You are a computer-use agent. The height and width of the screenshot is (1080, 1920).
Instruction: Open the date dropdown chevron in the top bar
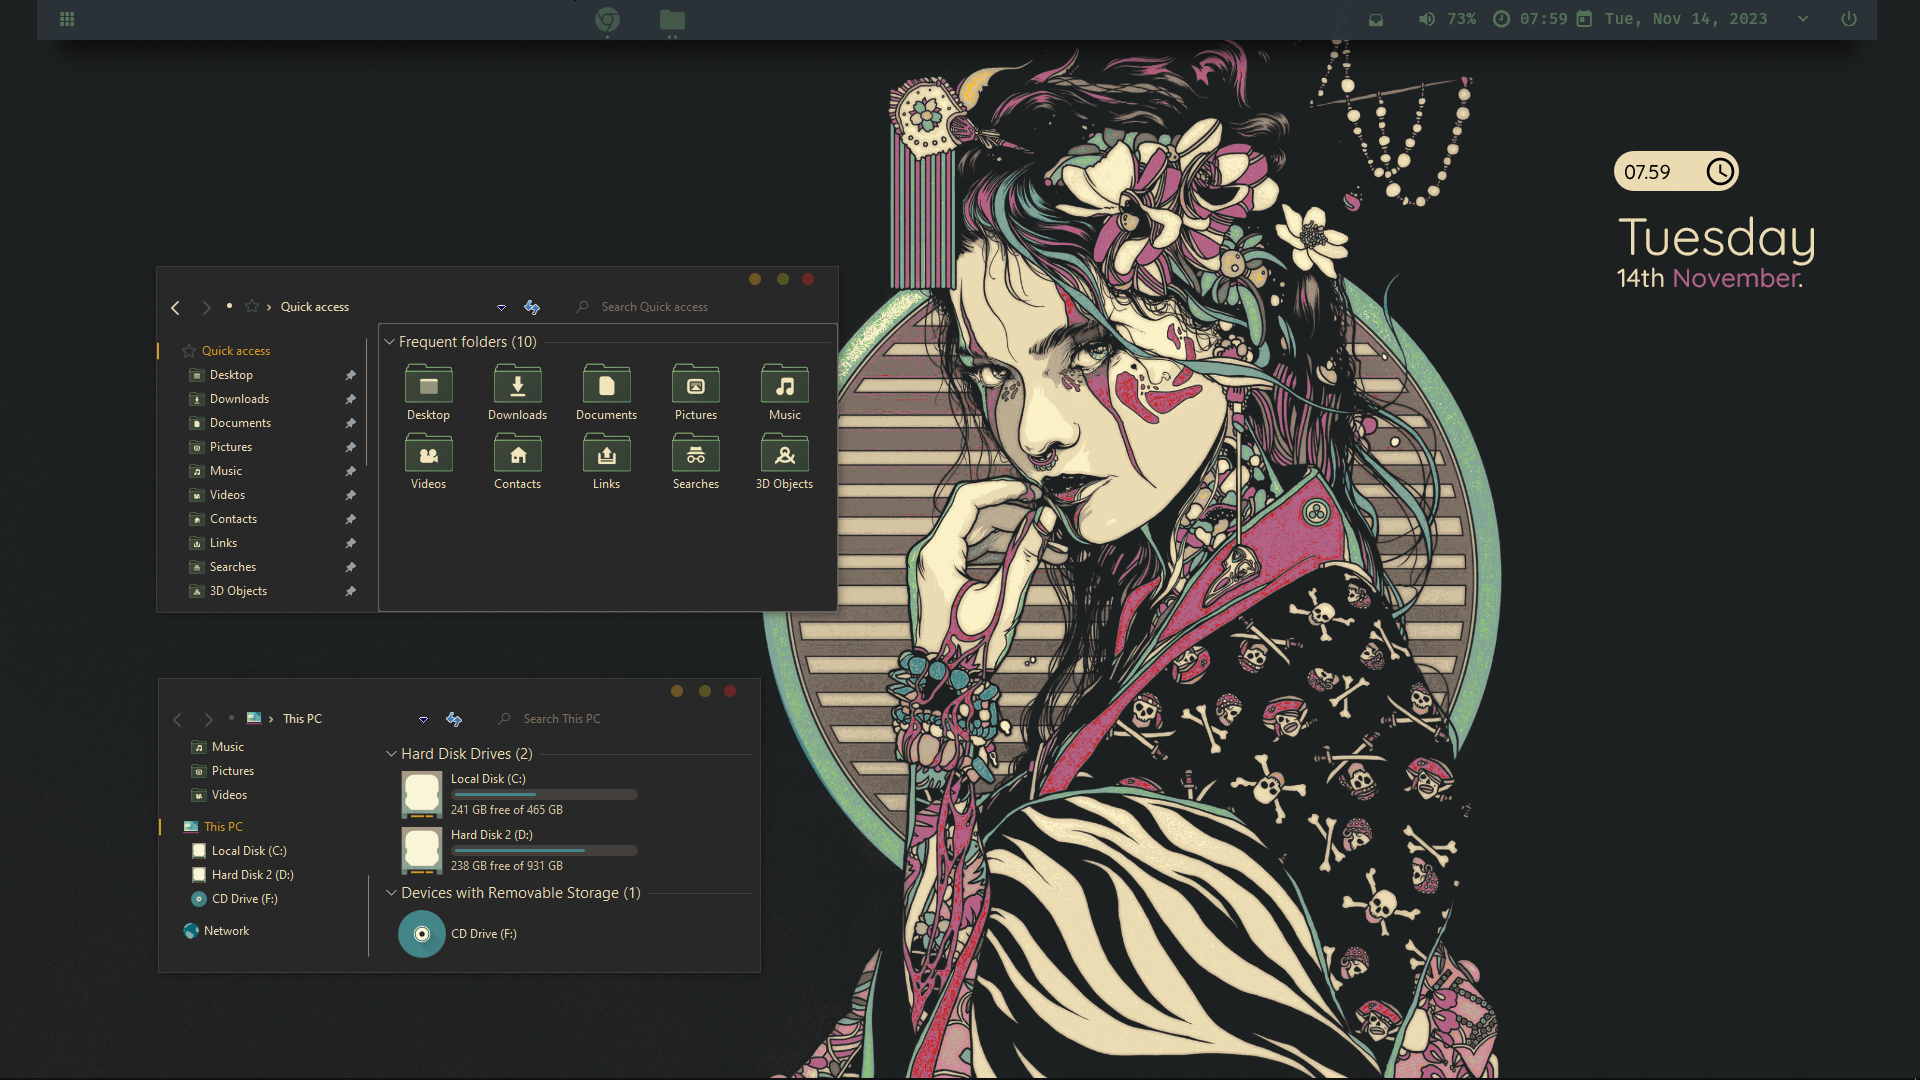click(1802, 18)
